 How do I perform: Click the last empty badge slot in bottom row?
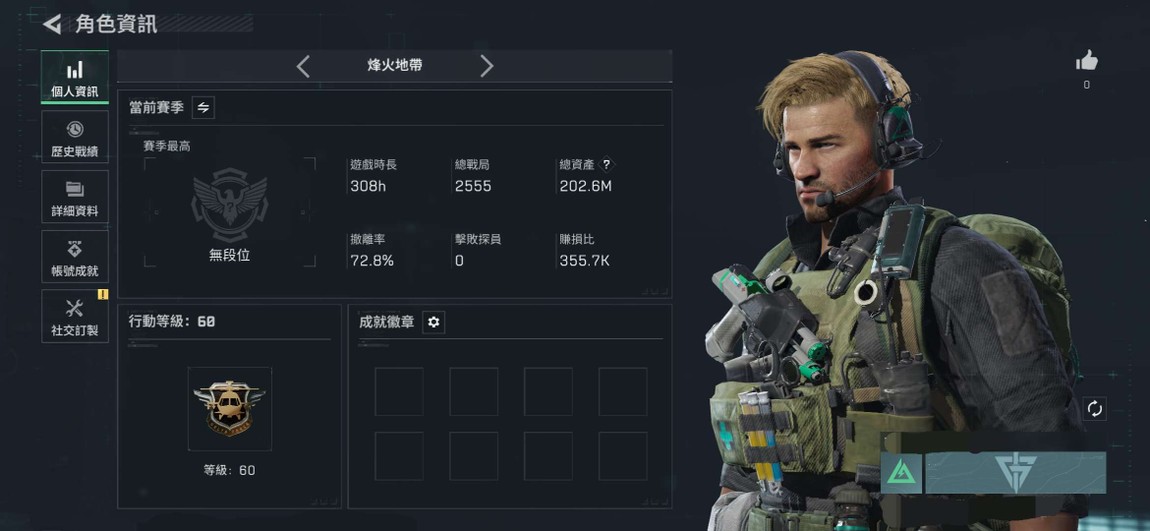point(623,456)
